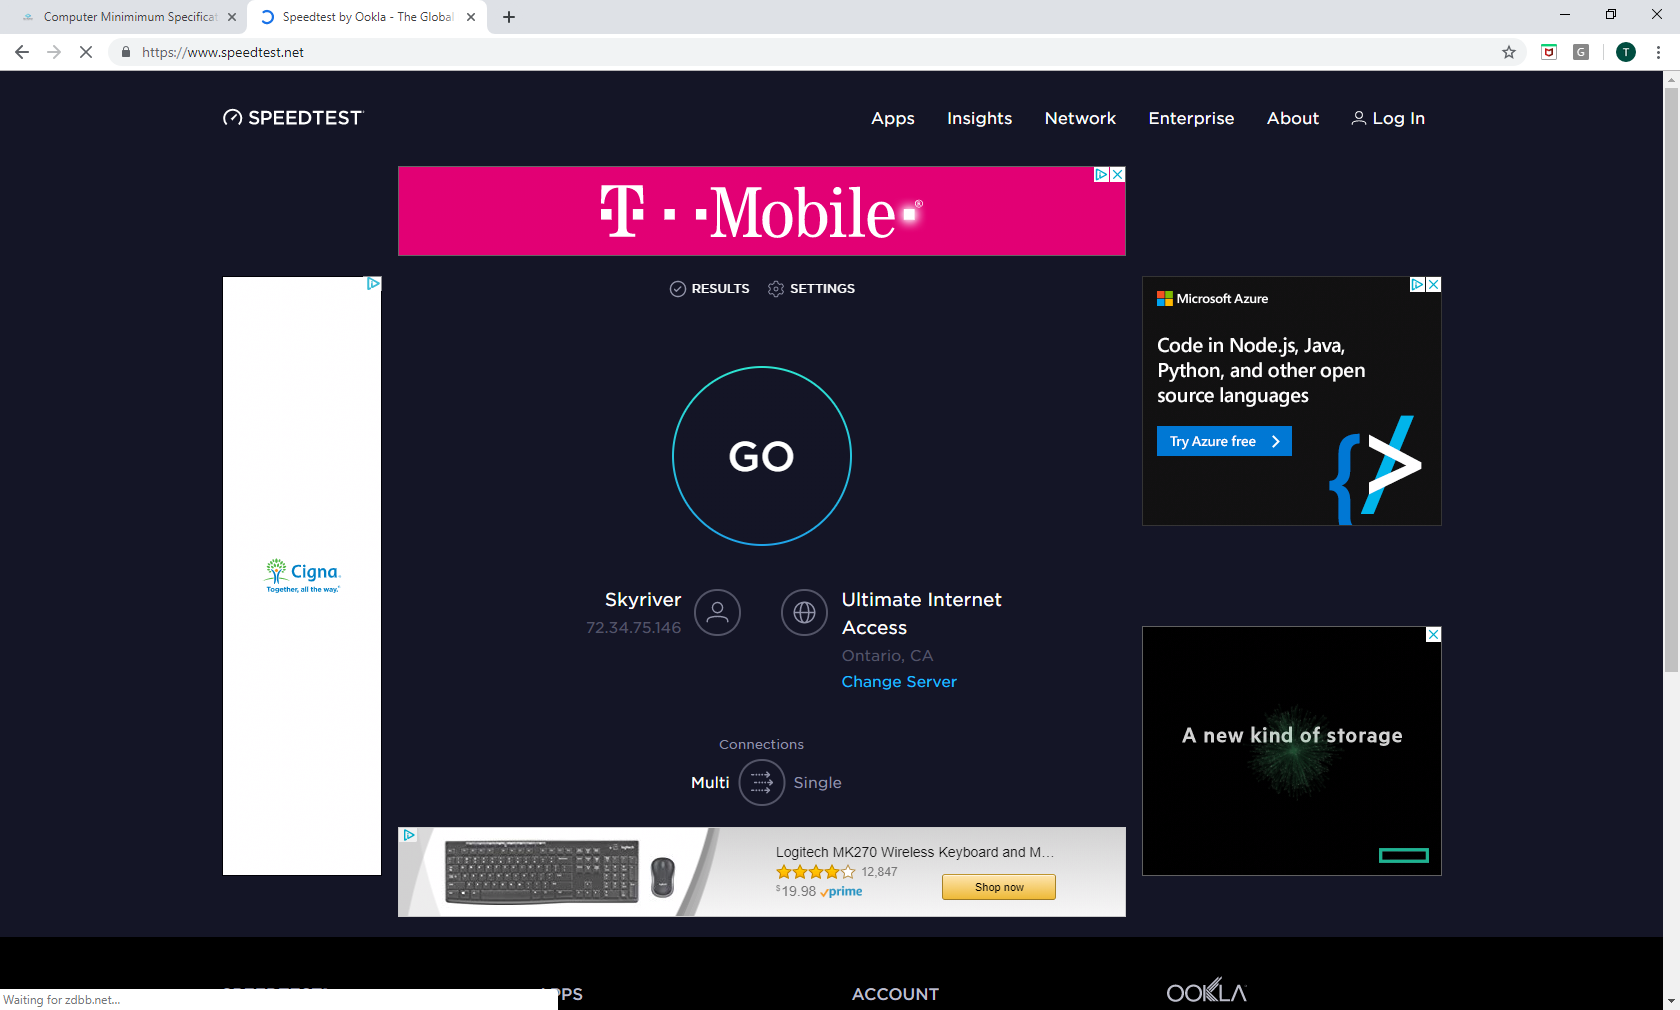Open the Enterprise menu
This screenshot has width=1680, height=1010.
point(1191,118)
